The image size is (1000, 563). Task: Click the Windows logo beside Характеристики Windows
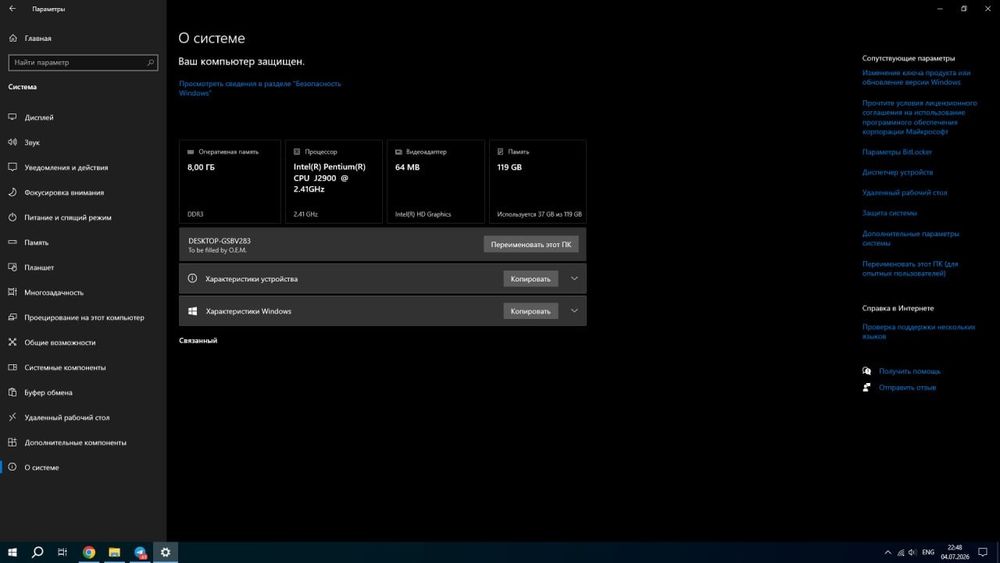coord(193,311)
